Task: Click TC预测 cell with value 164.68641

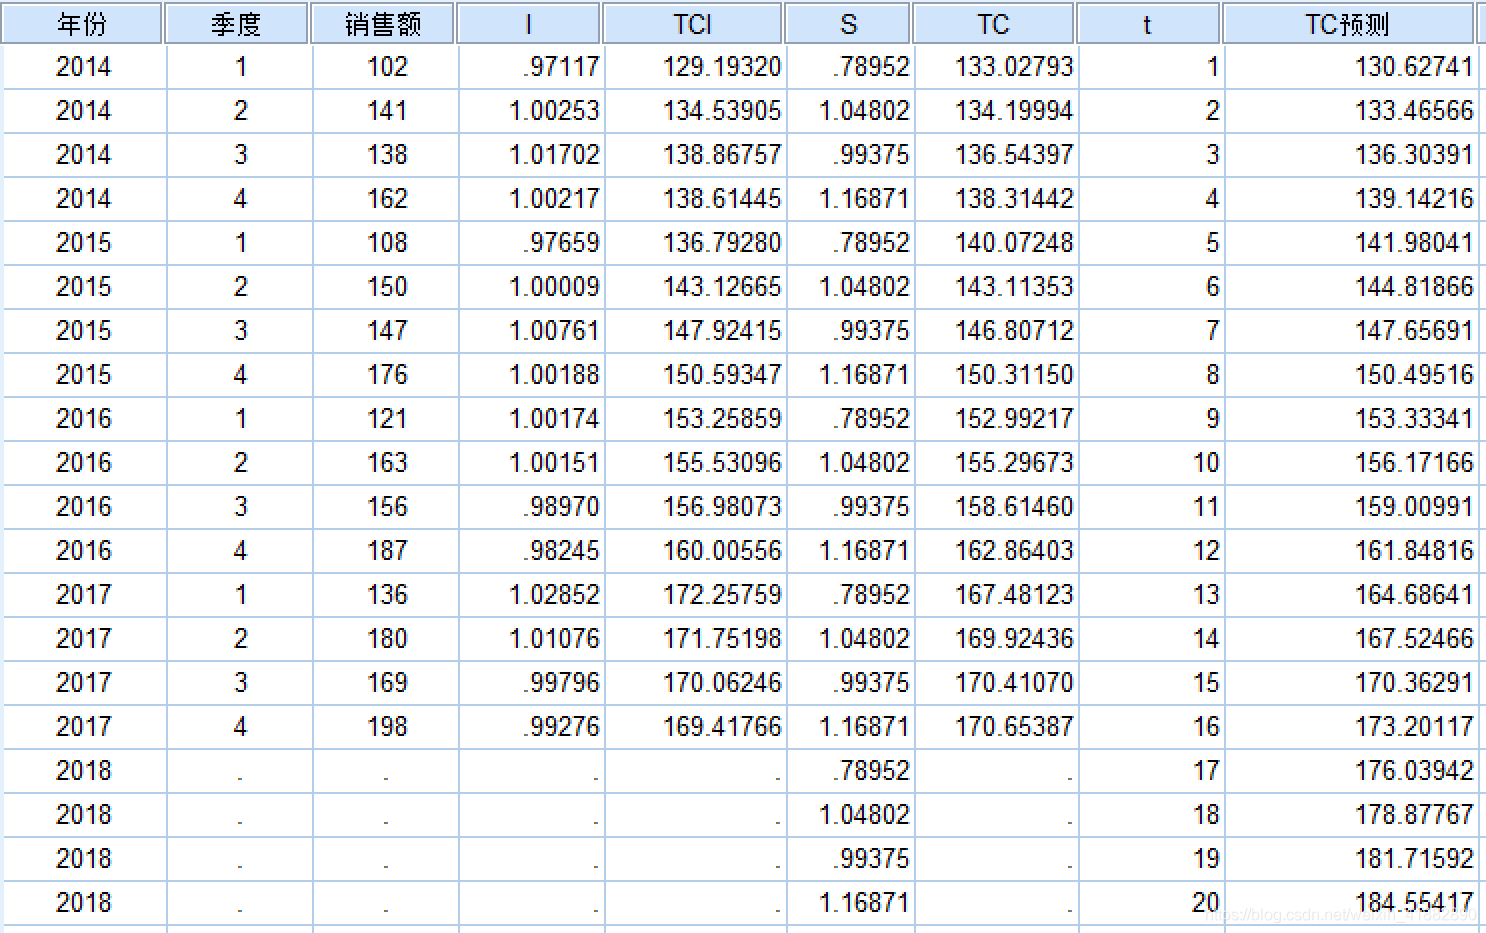Action: 1351,595
